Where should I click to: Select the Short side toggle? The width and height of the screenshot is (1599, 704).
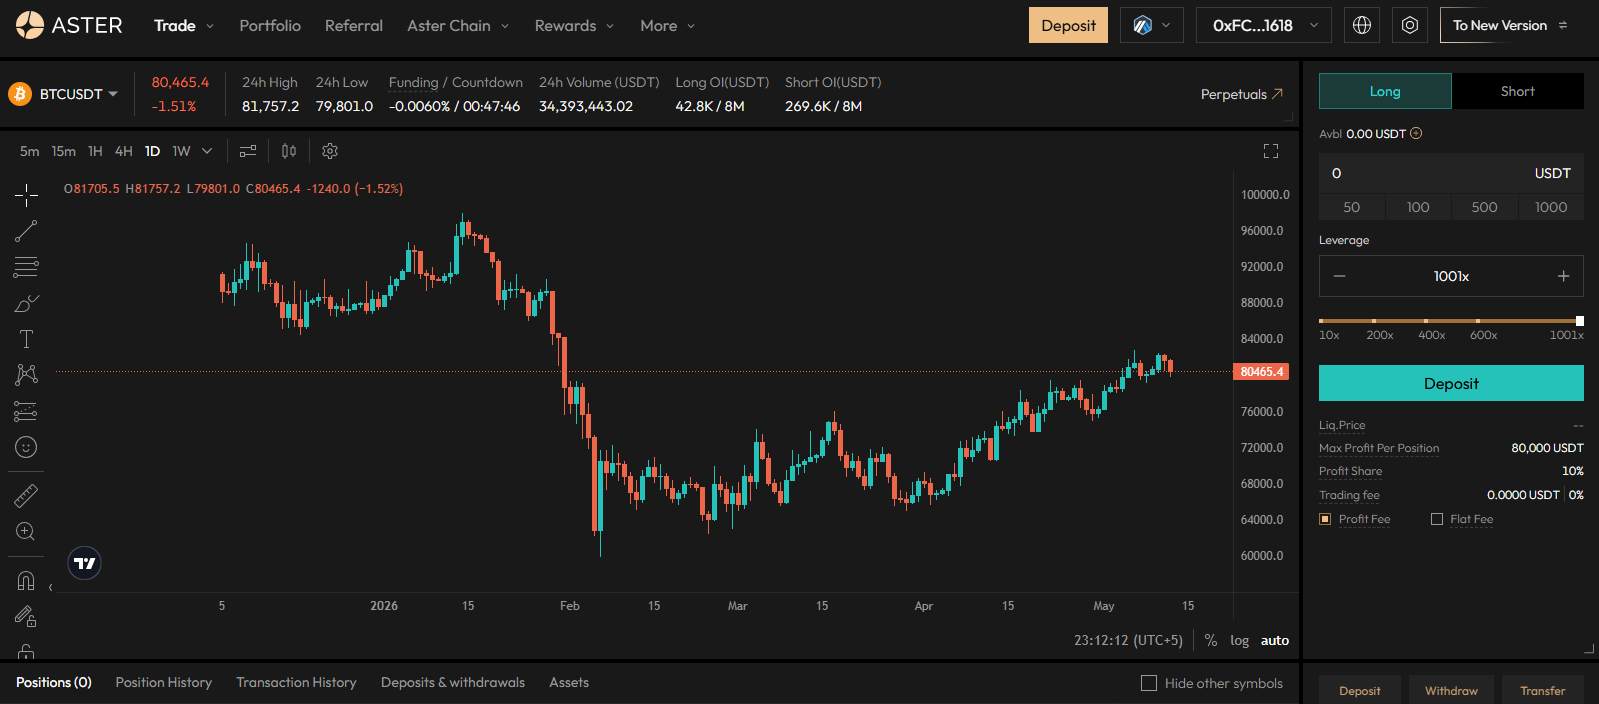(x=1518, y=91)
